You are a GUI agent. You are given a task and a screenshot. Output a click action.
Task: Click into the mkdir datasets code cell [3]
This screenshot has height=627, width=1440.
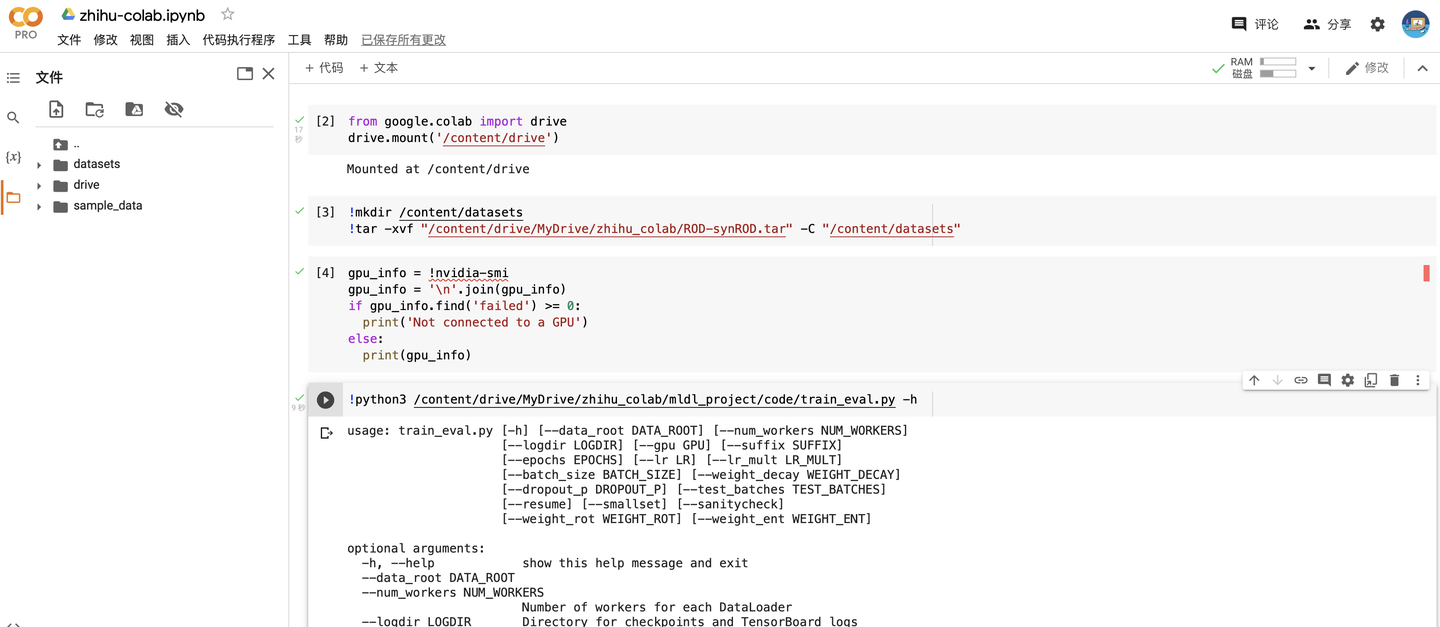pyautogui.click(x=872, y=221)
